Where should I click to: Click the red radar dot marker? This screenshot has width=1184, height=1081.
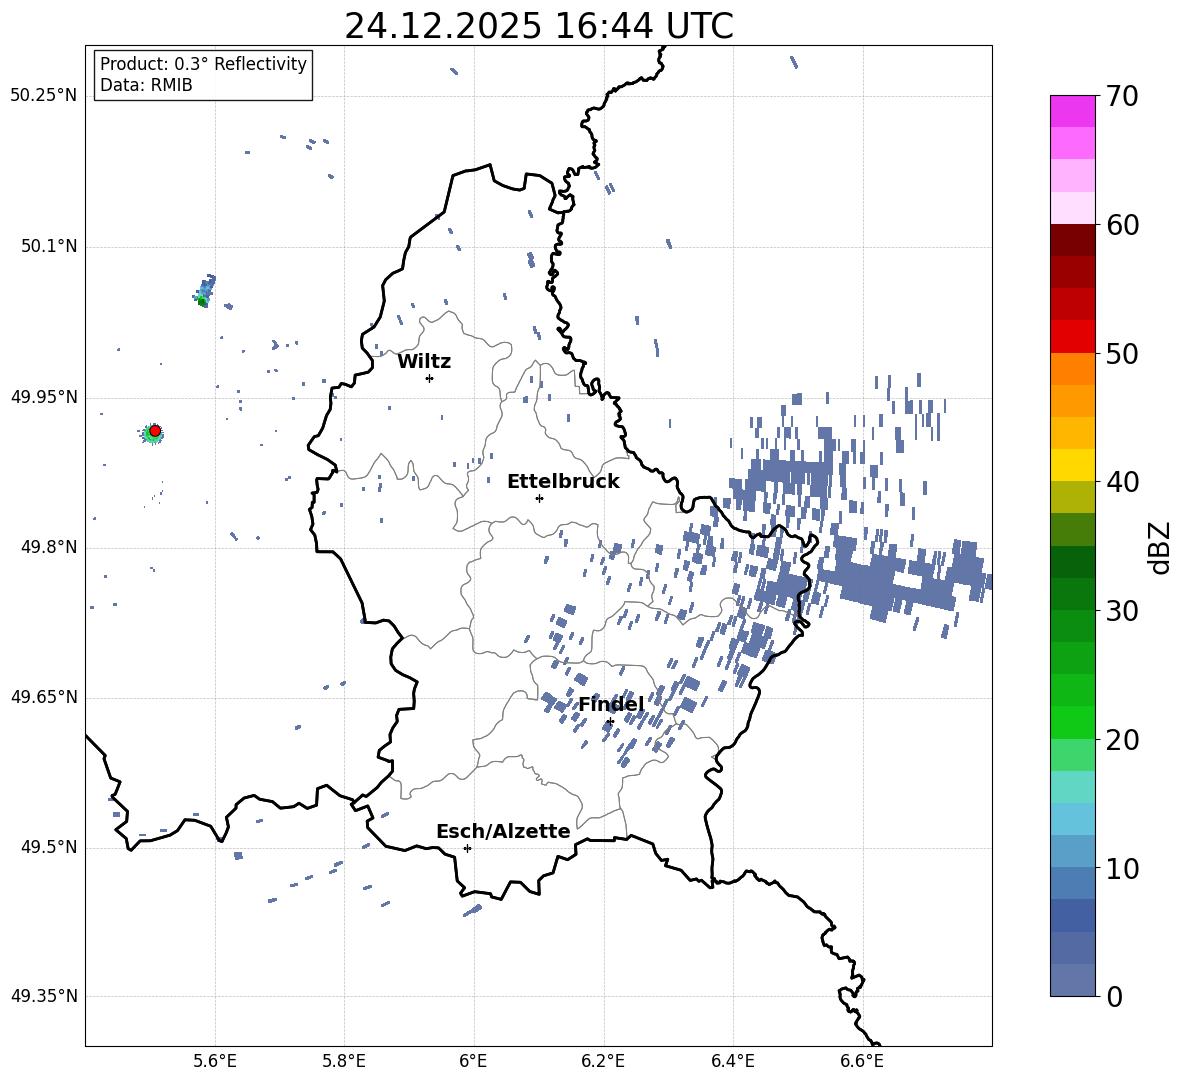click(155, 430)
